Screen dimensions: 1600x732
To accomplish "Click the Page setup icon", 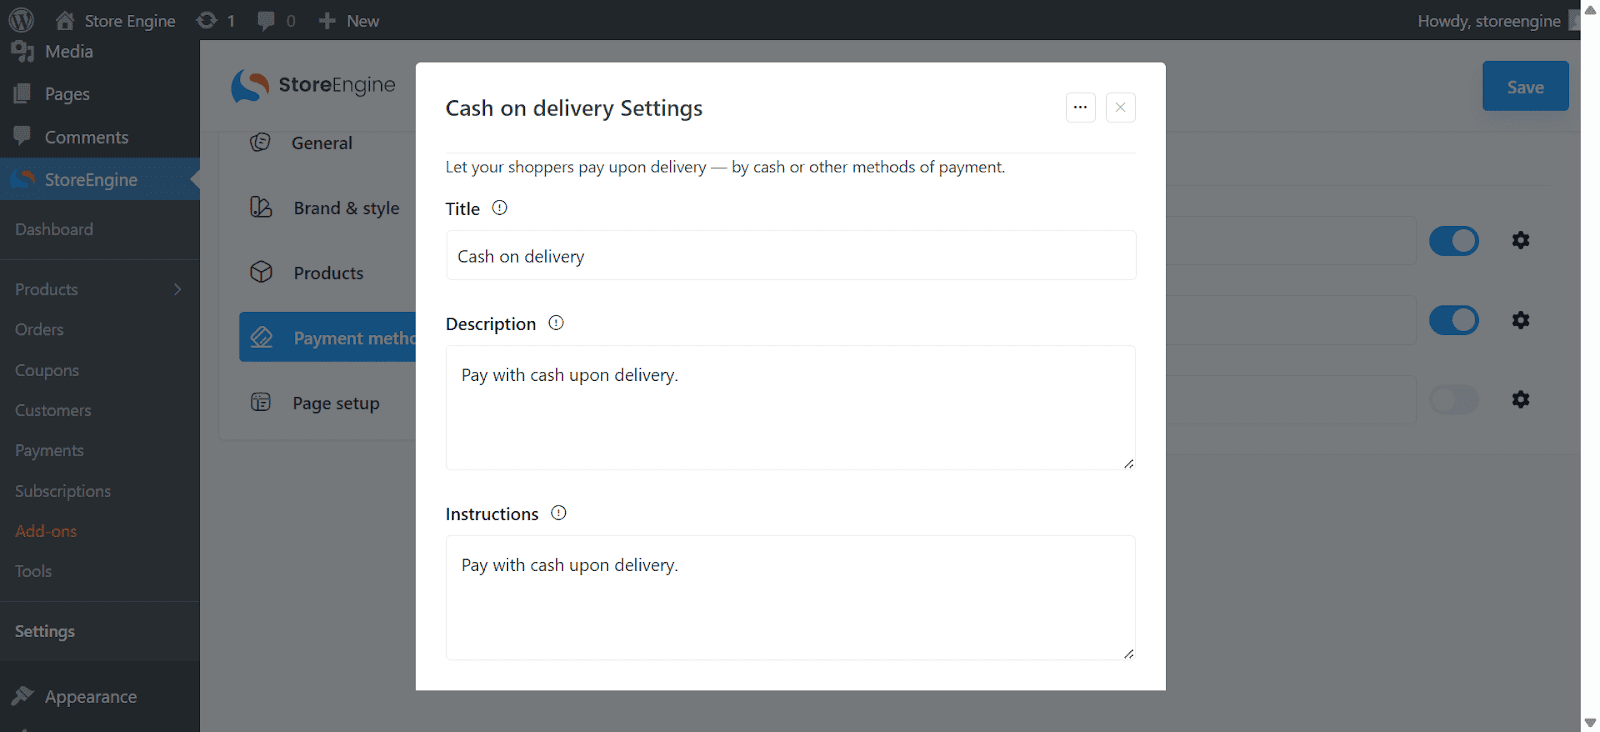I will coord(261,402).
